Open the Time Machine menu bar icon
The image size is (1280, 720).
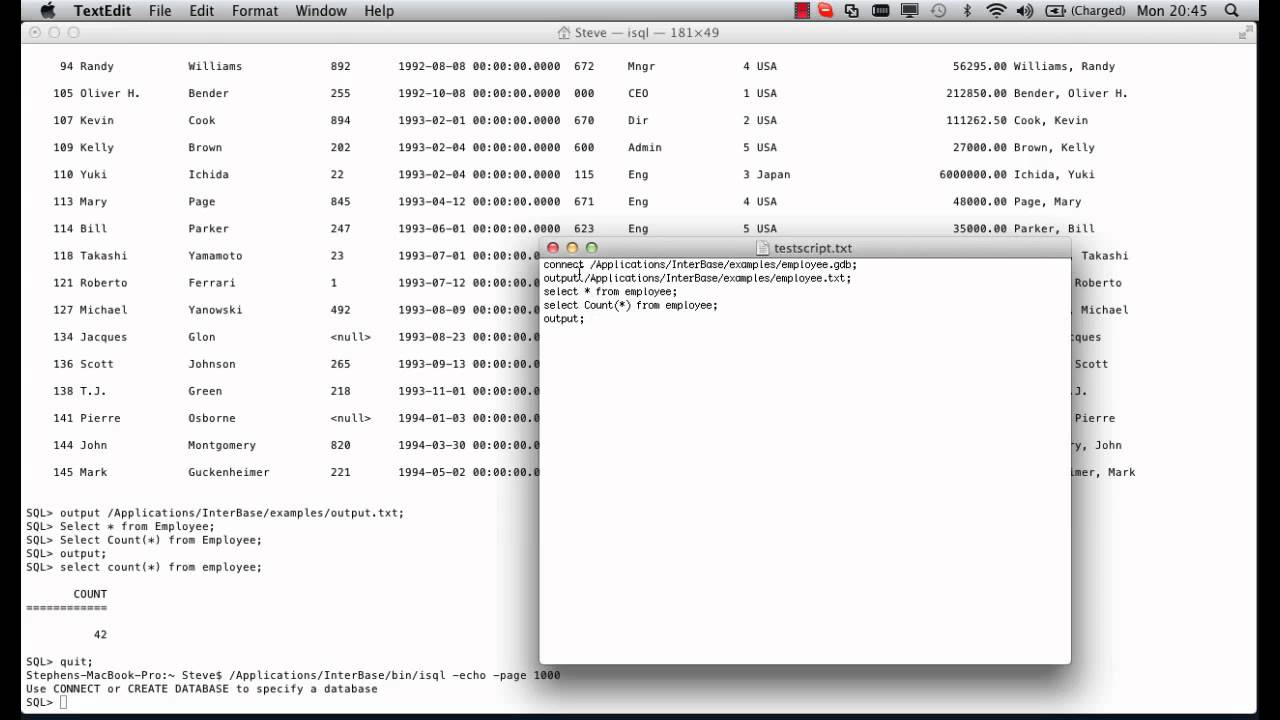(x=938, y=11)
